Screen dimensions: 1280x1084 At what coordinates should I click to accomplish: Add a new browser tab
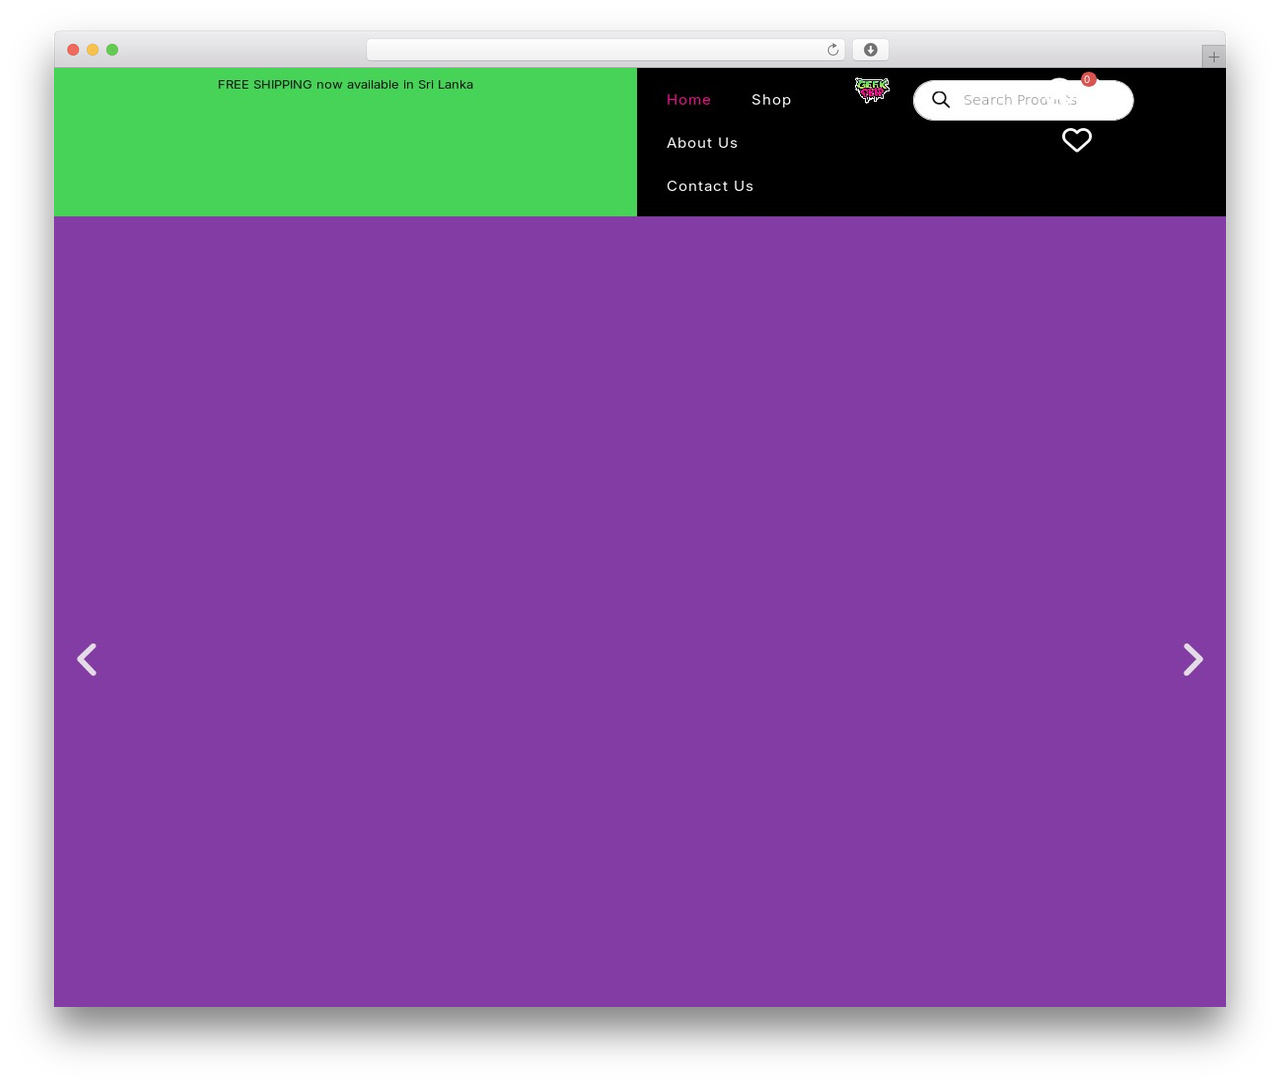(1213, 57)
